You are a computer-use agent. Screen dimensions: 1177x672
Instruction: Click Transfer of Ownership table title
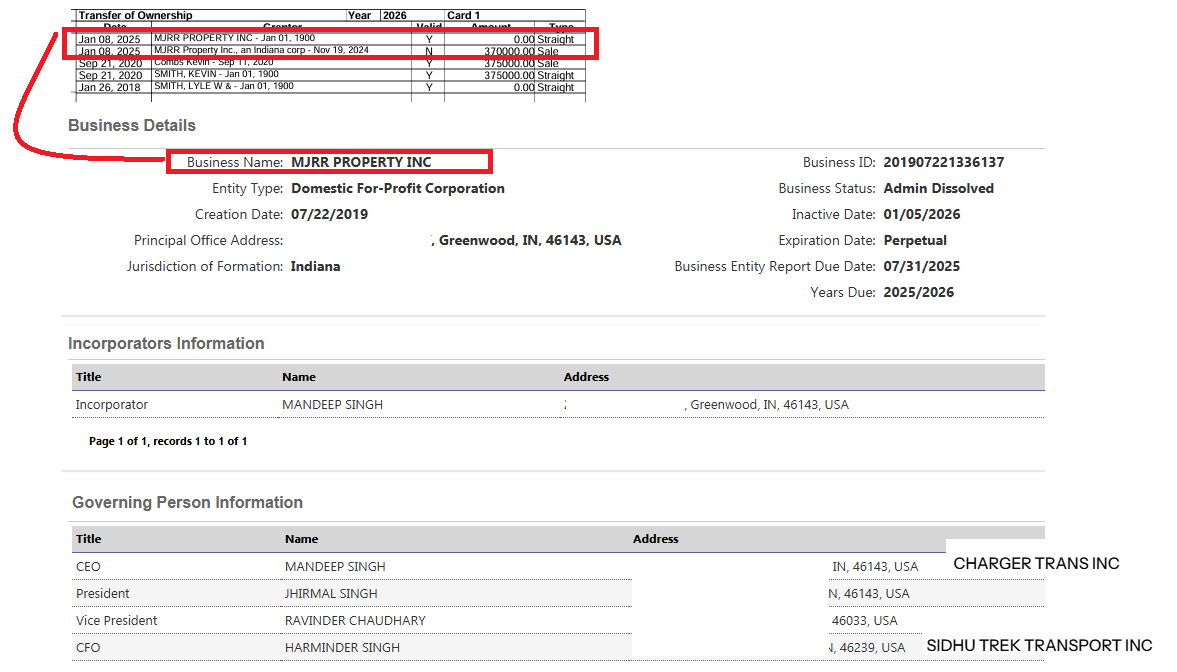click(135, 15)
